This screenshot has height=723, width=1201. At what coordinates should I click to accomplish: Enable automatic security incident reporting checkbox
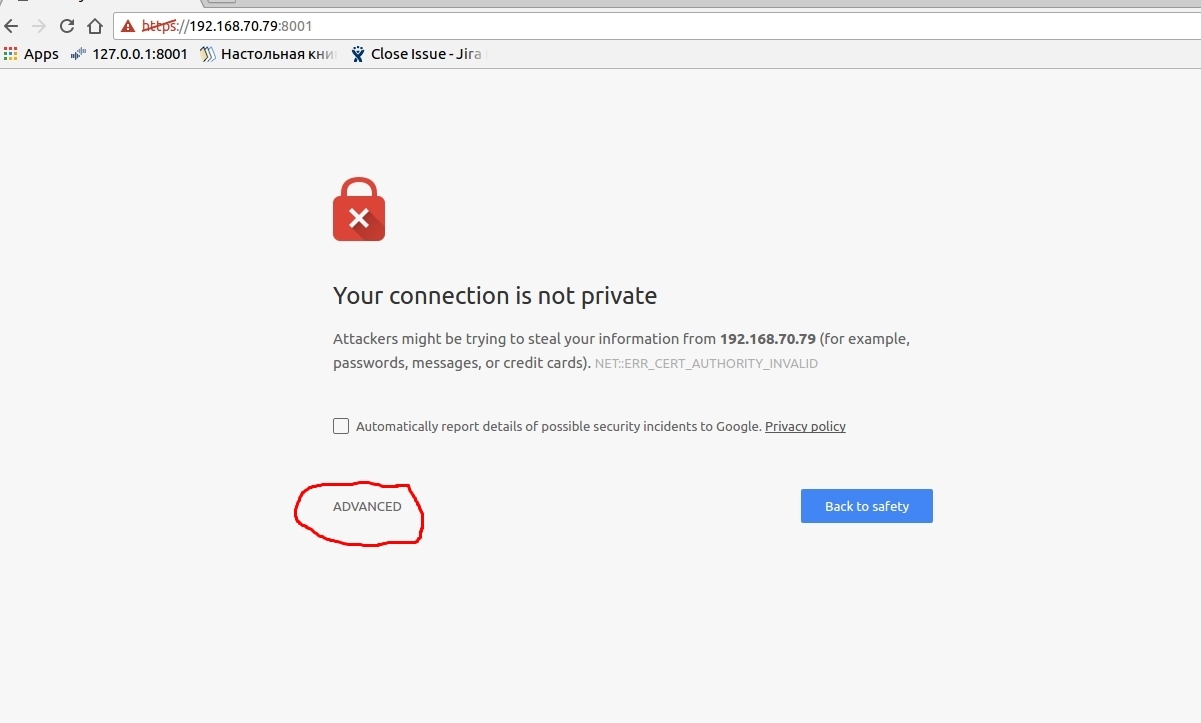click(341, 426)
